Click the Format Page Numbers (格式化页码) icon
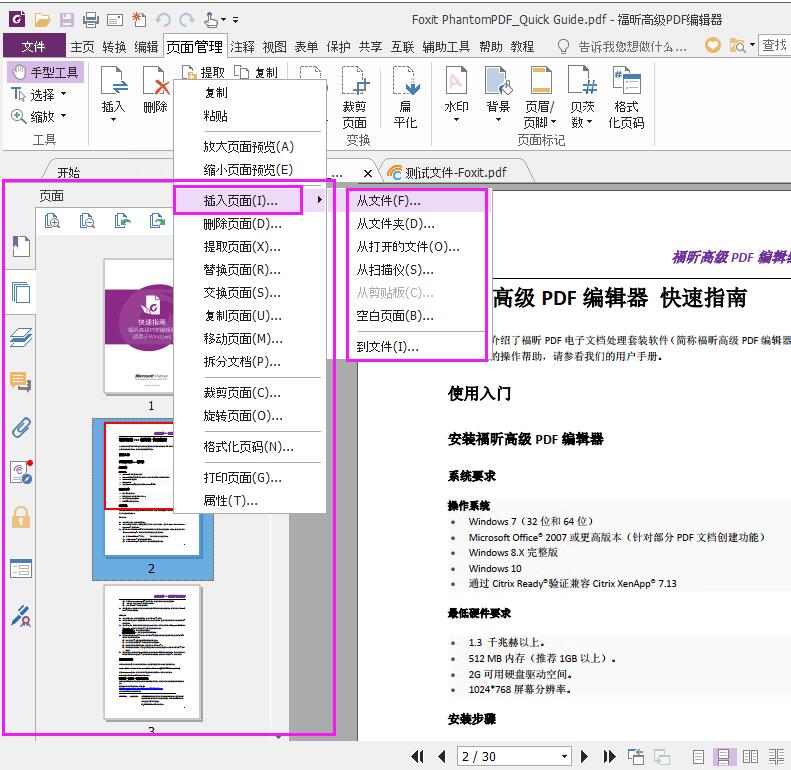The image size is (791, 770). point(626,95)
